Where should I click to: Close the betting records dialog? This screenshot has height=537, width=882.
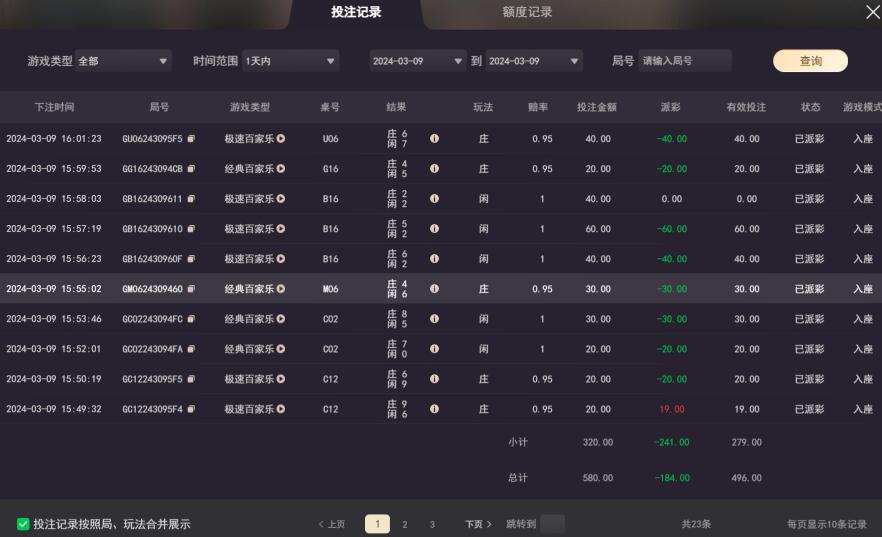[x=872, y=12]
